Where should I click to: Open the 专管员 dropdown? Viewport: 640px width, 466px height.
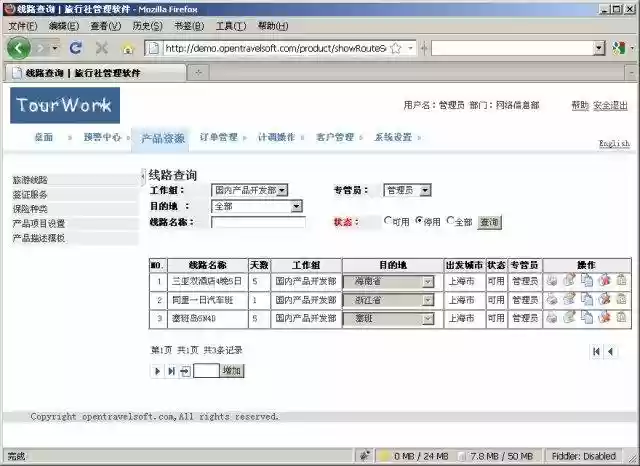(x=407, y=190)
